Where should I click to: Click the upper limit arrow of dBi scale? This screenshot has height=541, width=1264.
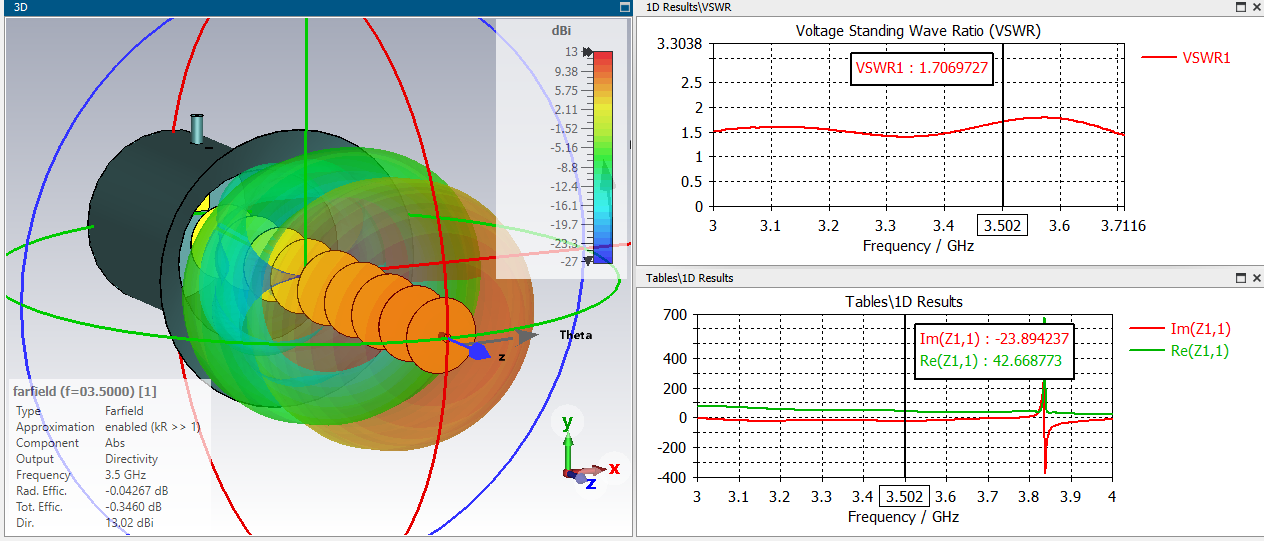[x=589, y=51]
